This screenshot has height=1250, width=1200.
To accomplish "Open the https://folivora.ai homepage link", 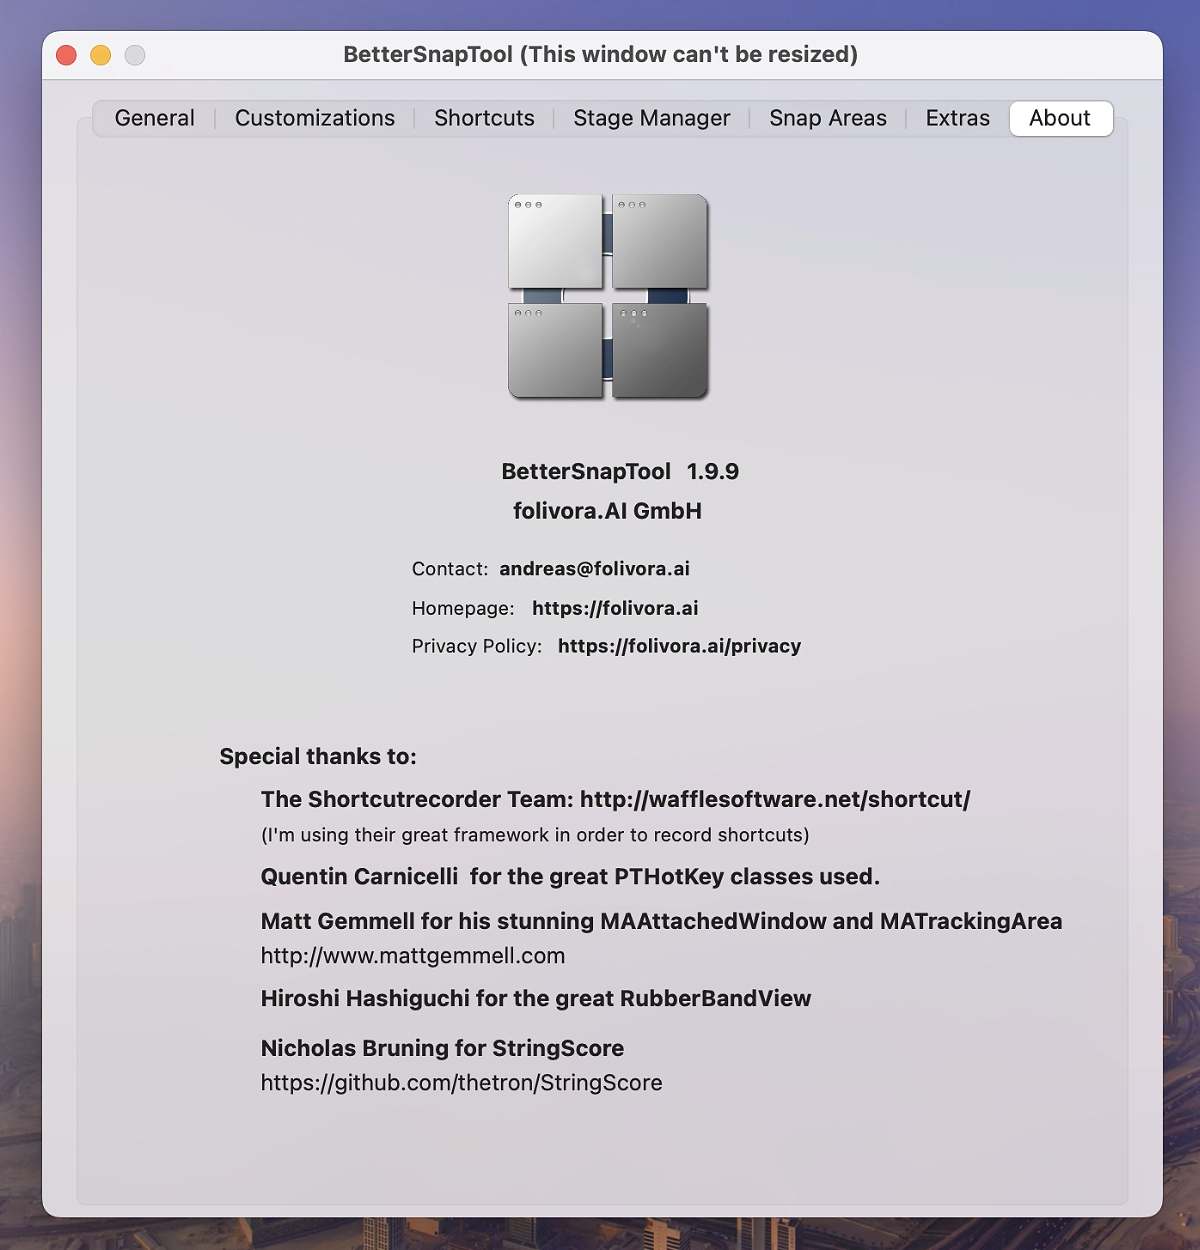I will coord(615,608).
